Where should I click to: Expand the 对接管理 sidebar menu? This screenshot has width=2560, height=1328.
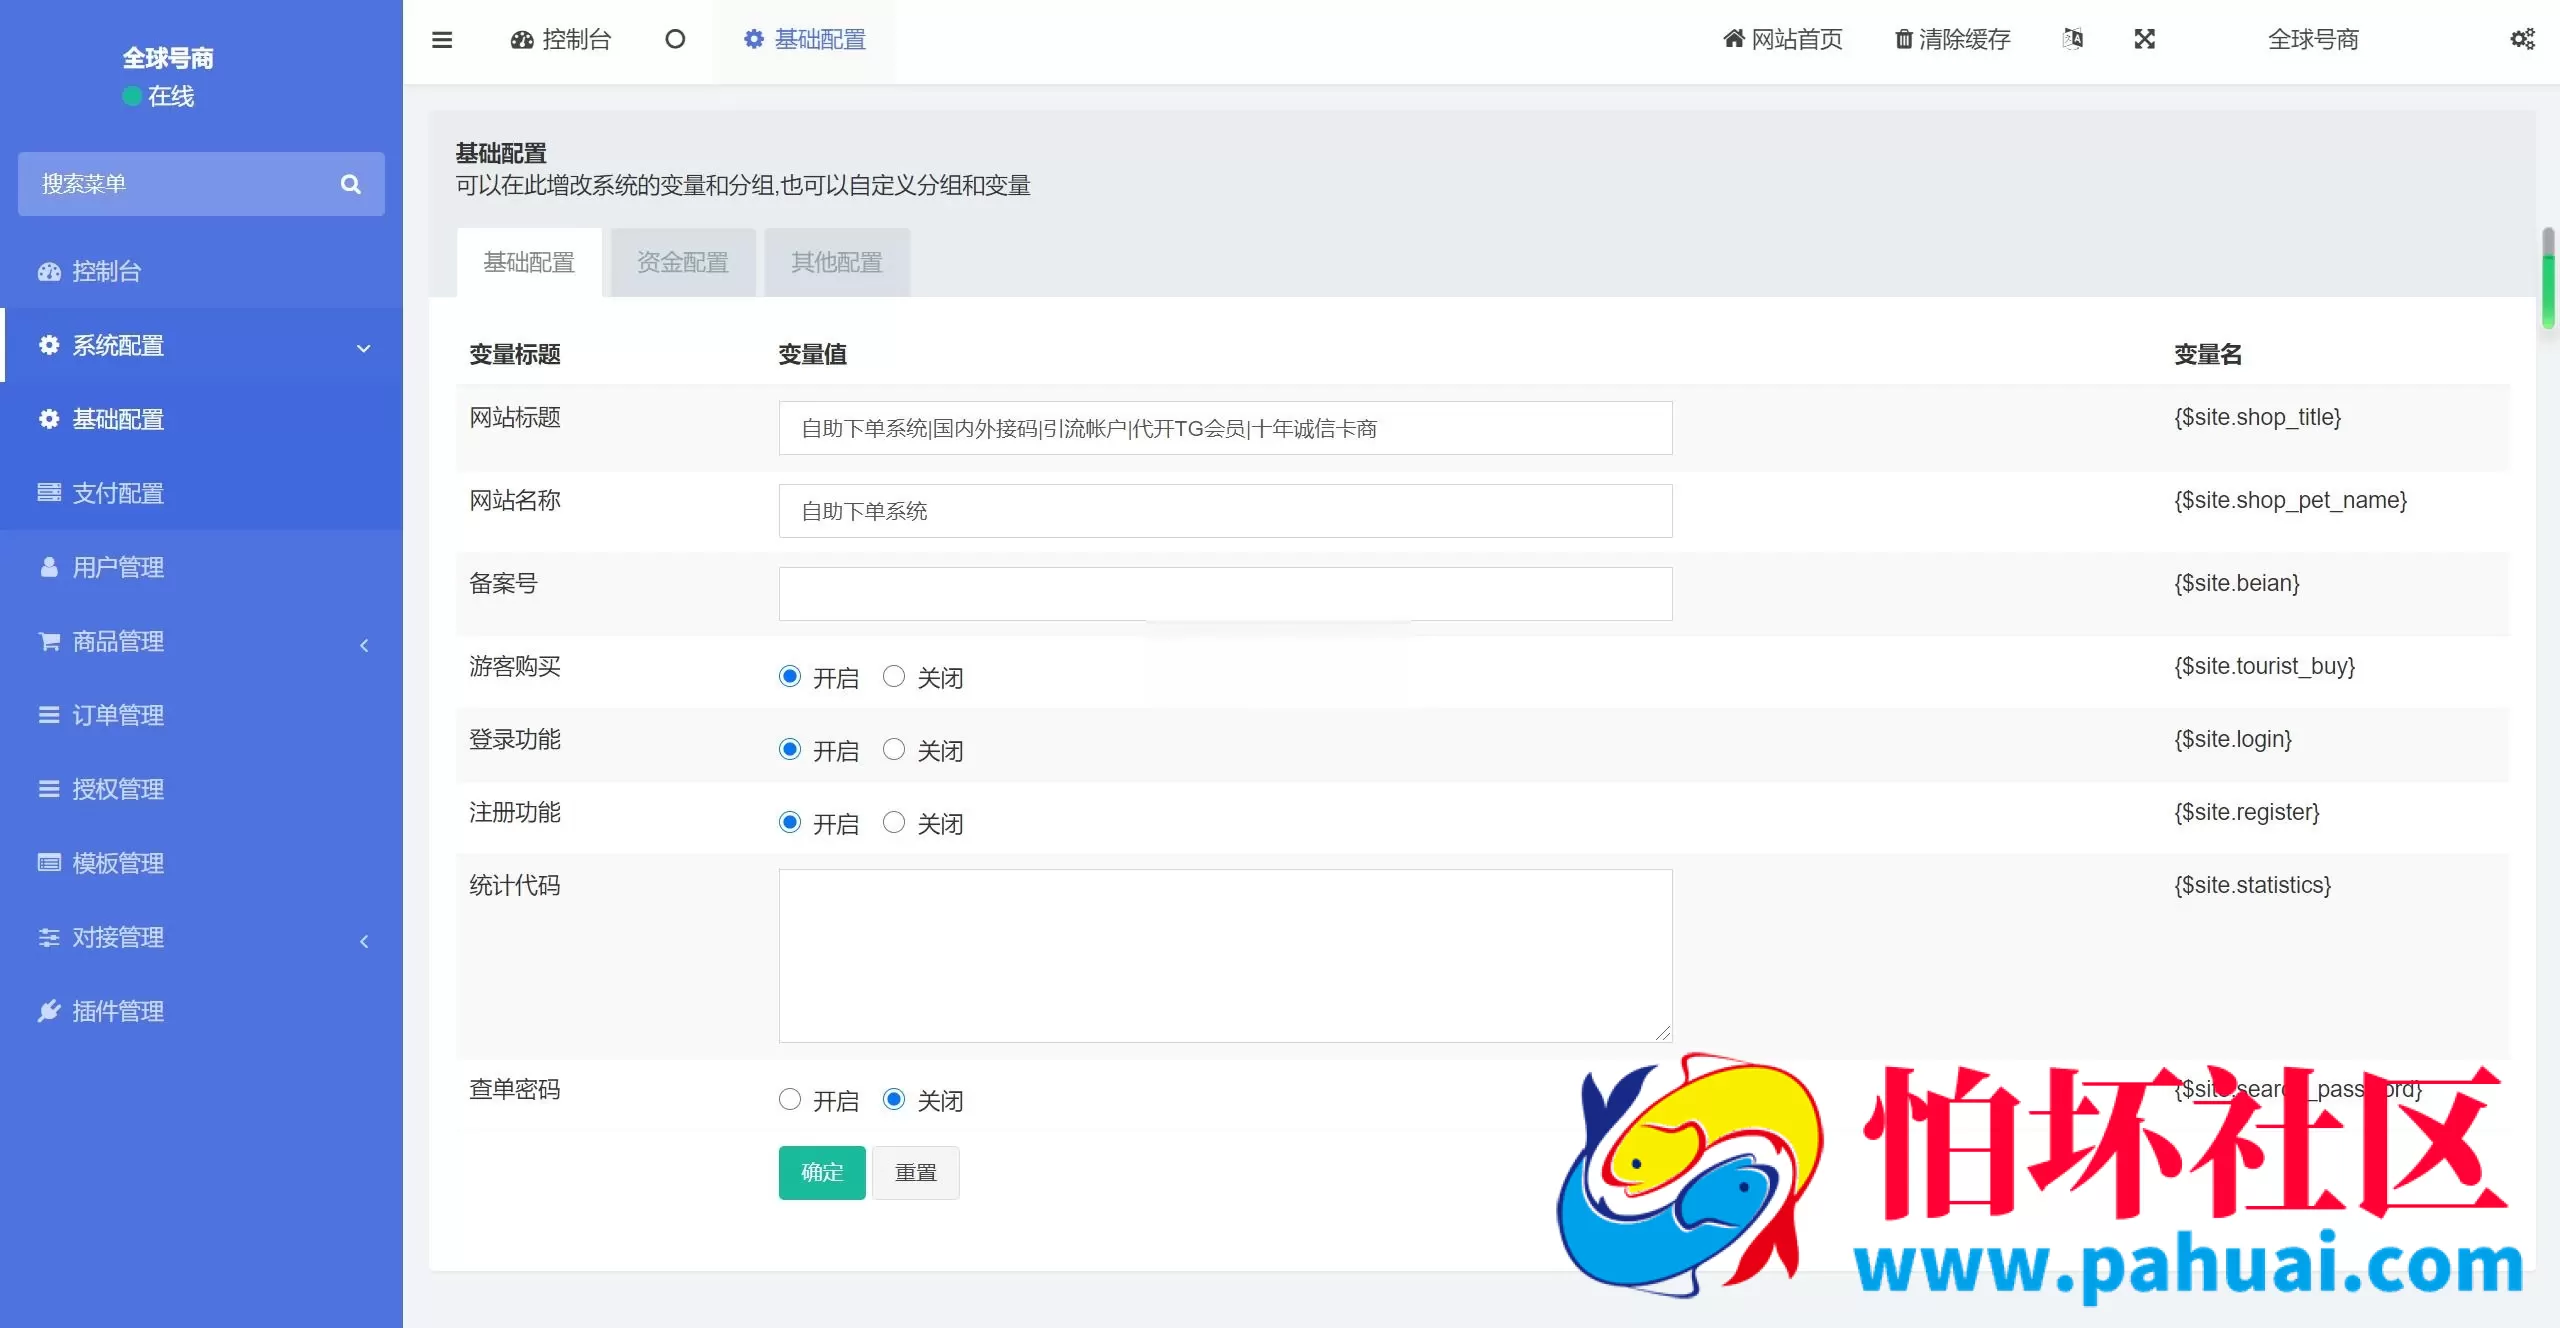click(363, 941)
